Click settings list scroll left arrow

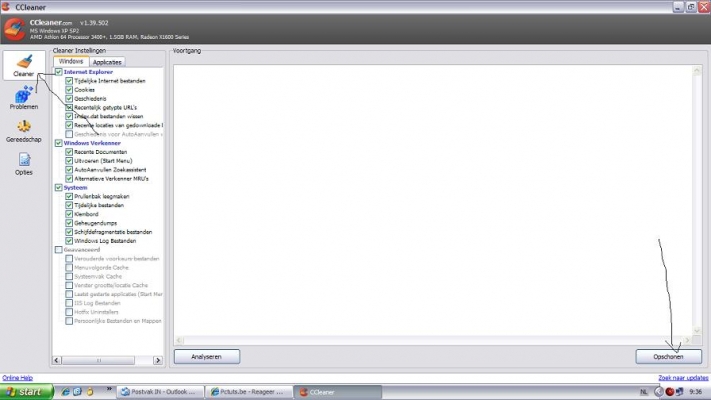click(57, 360)
